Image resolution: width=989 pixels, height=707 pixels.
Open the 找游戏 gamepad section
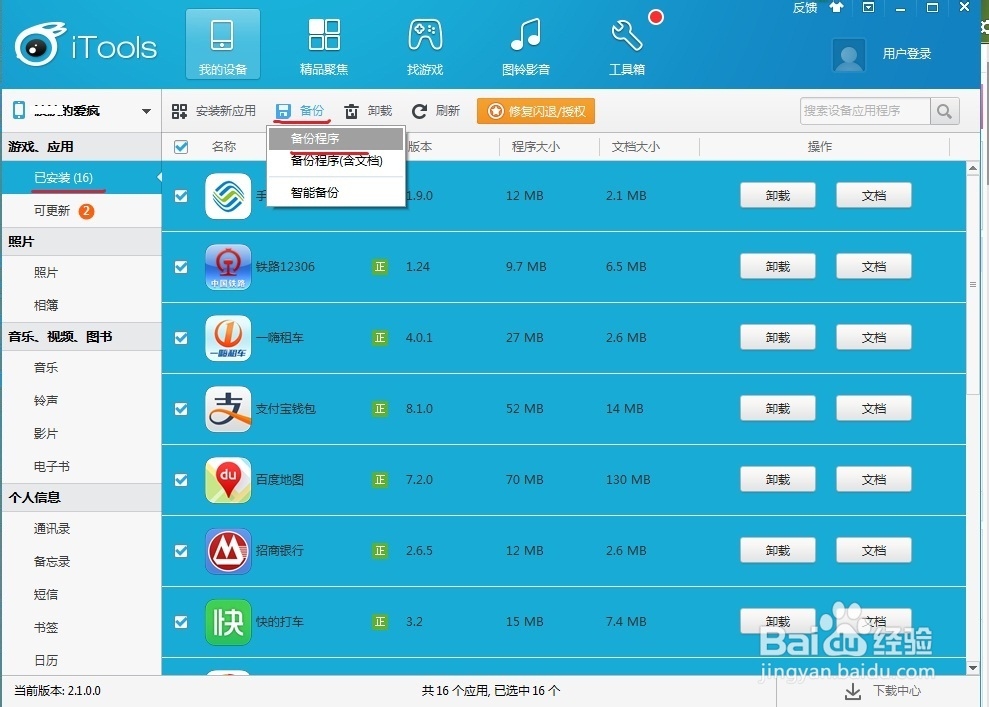click(x=425, y=43)
